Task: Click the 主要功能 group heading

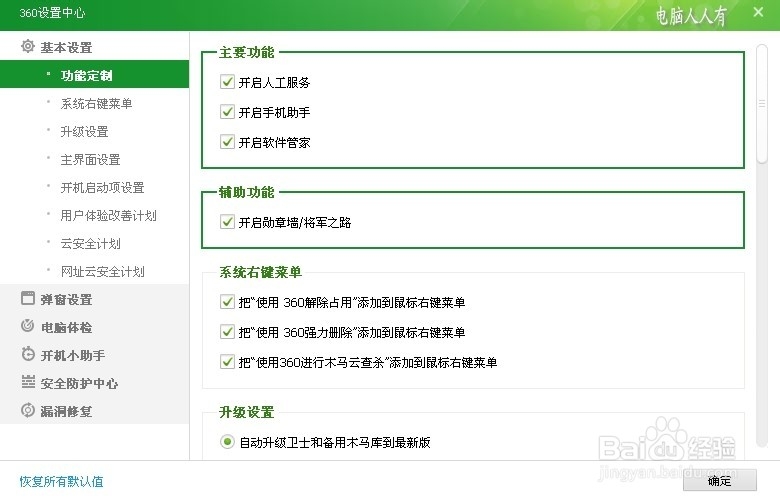Action: [x=247, y=52]
